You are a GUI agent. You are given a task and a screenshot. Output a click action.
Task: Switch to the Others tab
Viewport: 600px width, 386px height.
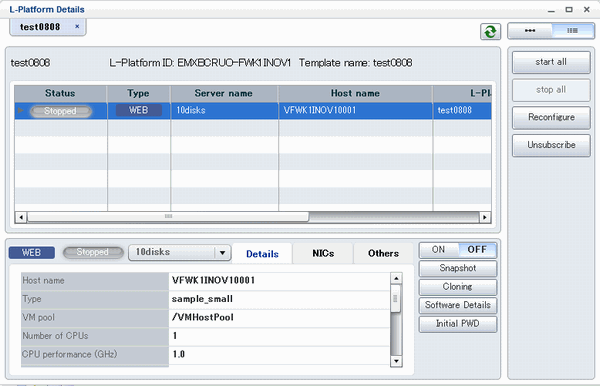[383, 253]
